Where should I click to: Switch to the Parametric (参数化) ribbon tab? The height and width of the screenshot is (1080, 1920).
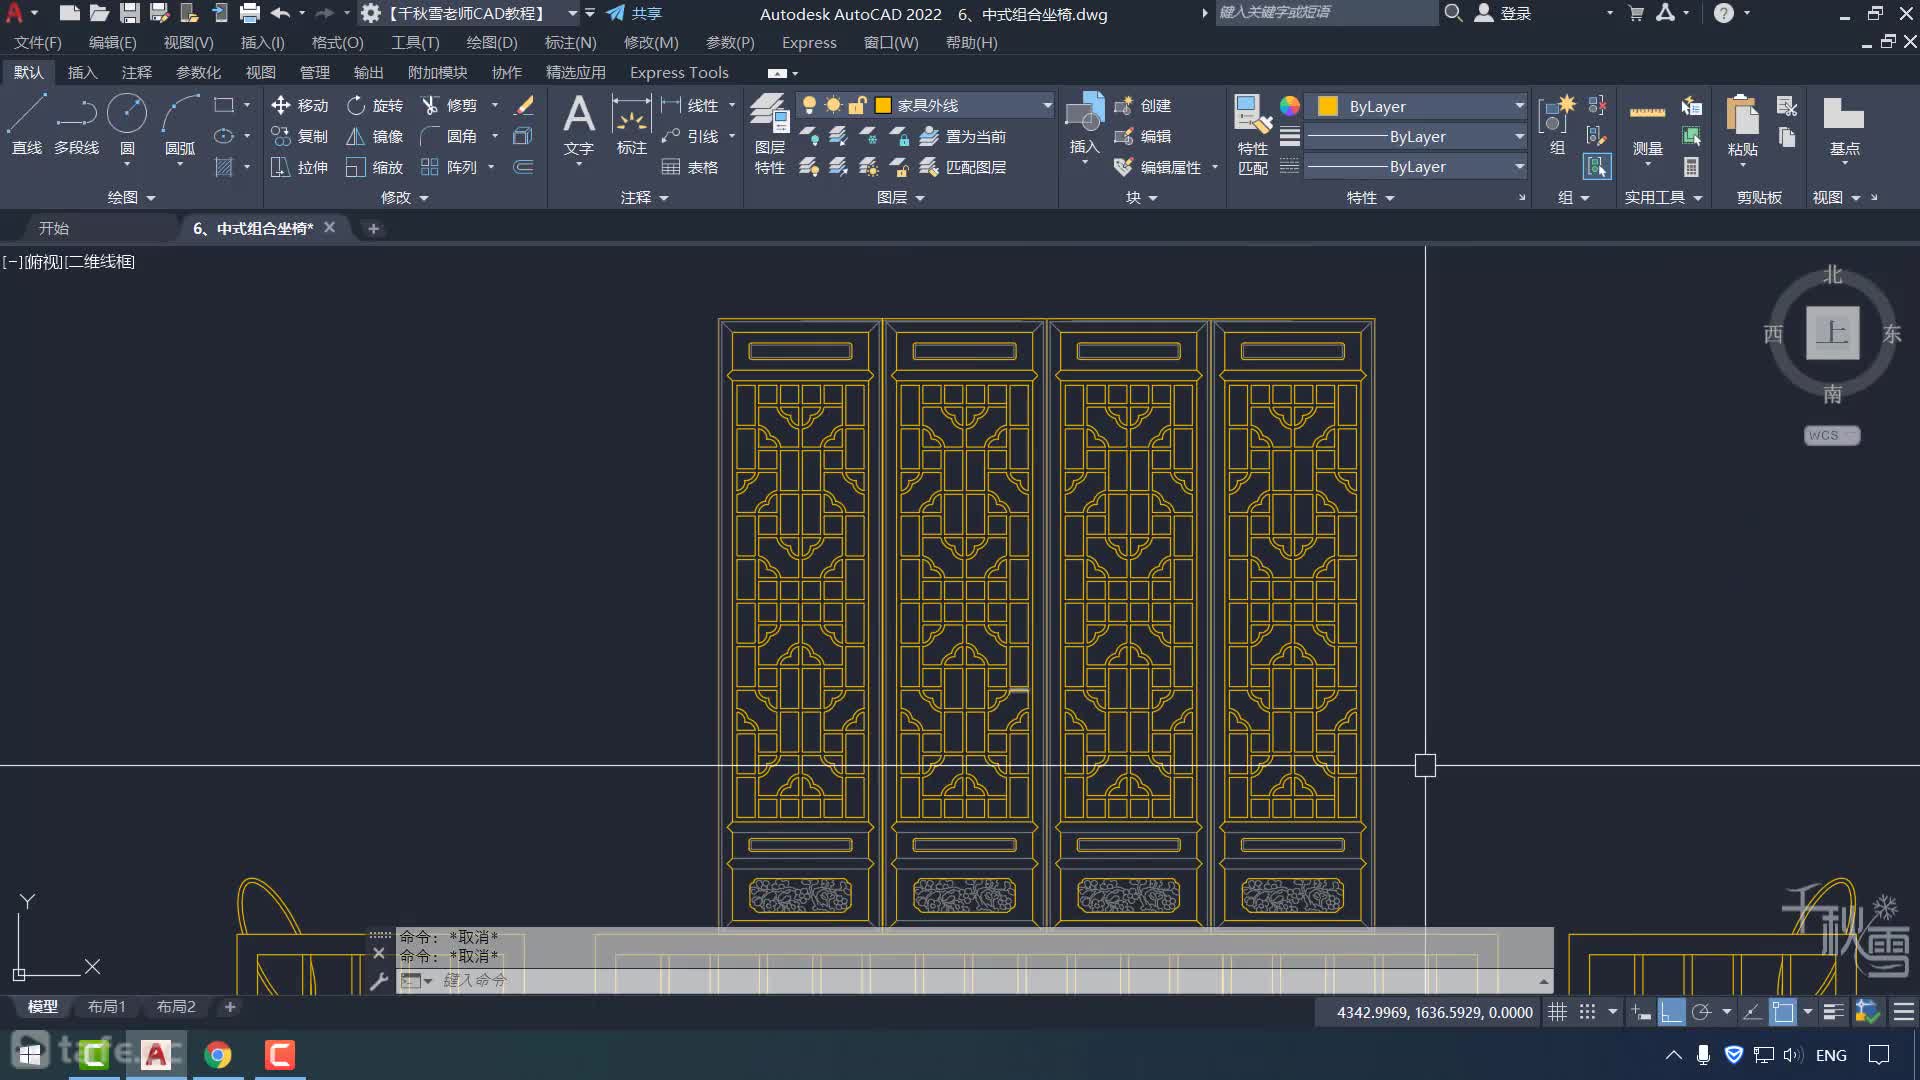pos(198,72)
